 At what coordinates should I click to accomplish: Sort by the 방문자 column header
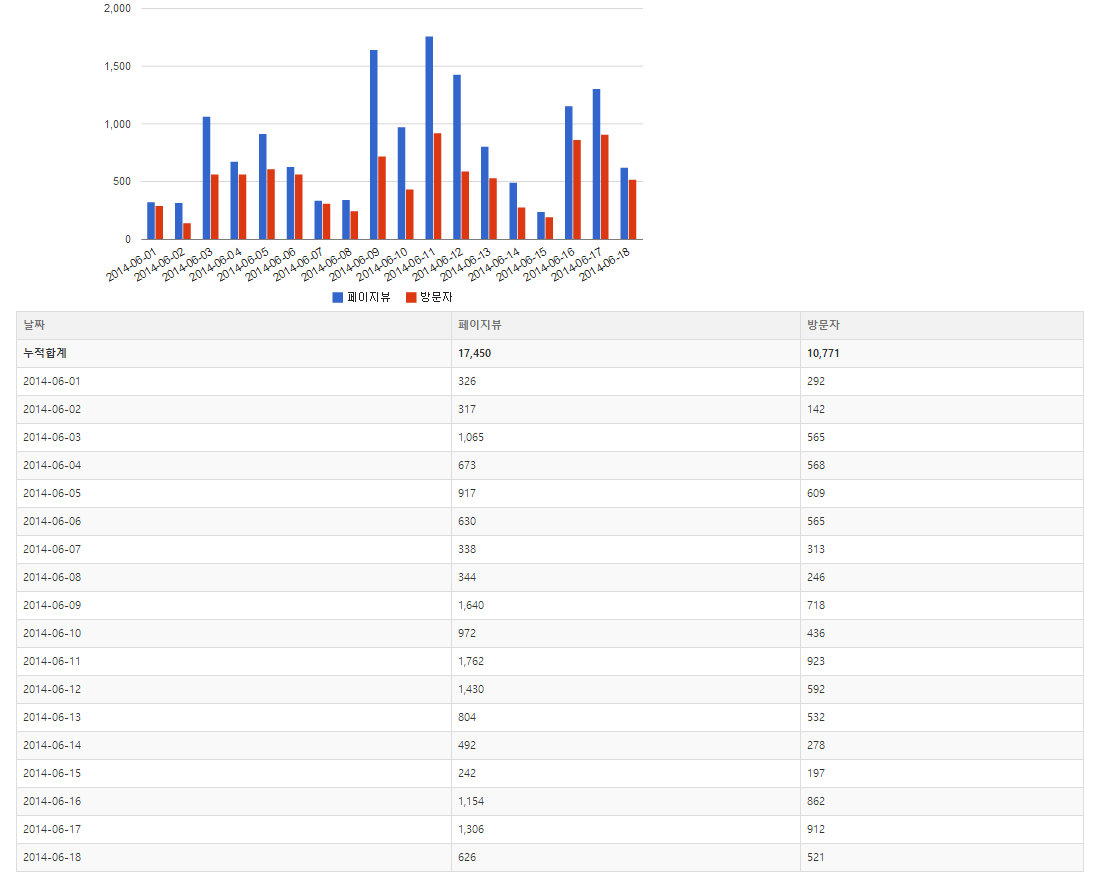824,325
